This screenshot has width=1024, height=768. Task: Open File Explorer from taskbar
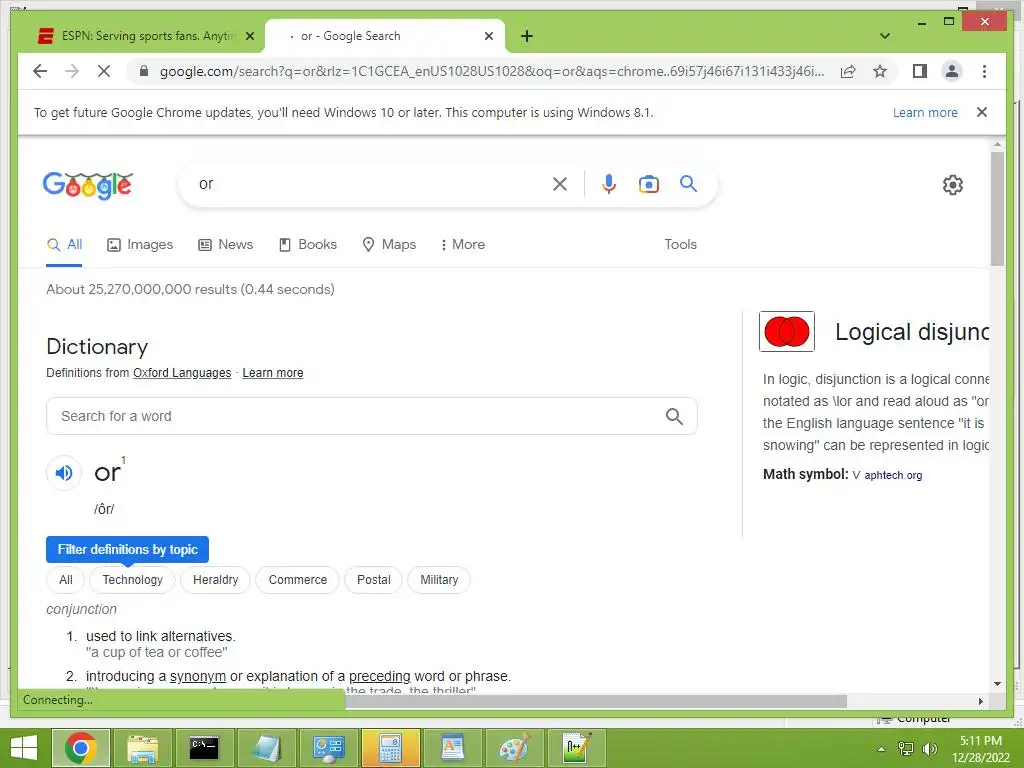point(142,748)
